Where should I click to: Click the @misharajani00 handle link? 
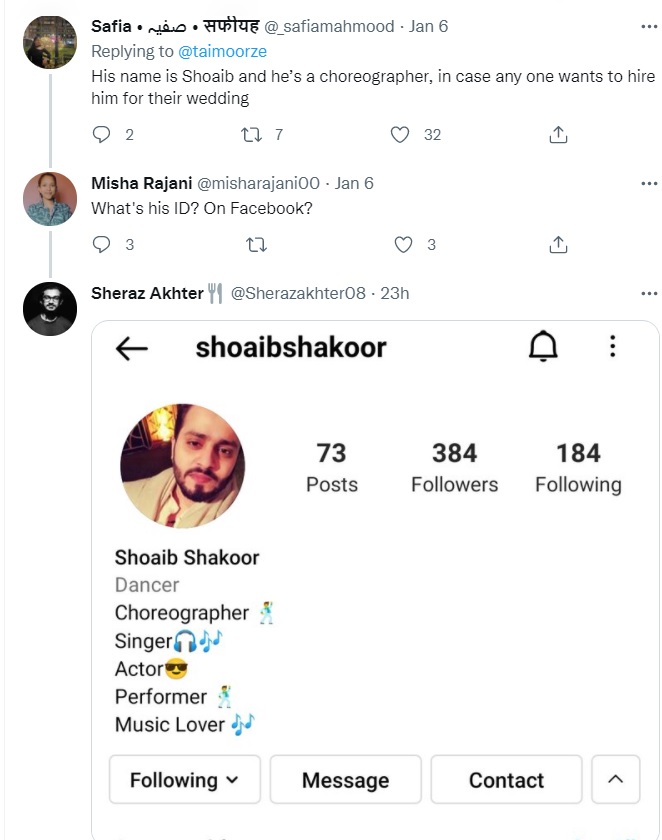click(x=258, y=183)
